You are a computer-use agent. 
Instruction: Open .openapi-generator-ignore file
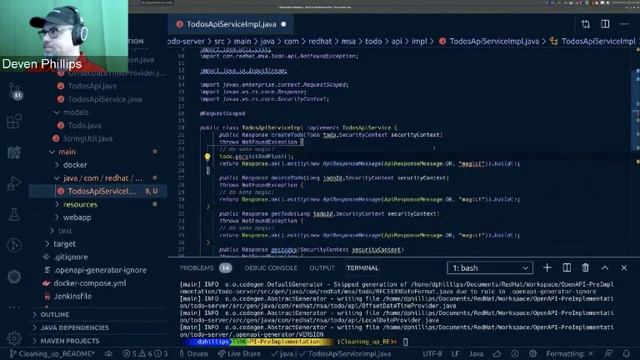click(x=100, y=270)
